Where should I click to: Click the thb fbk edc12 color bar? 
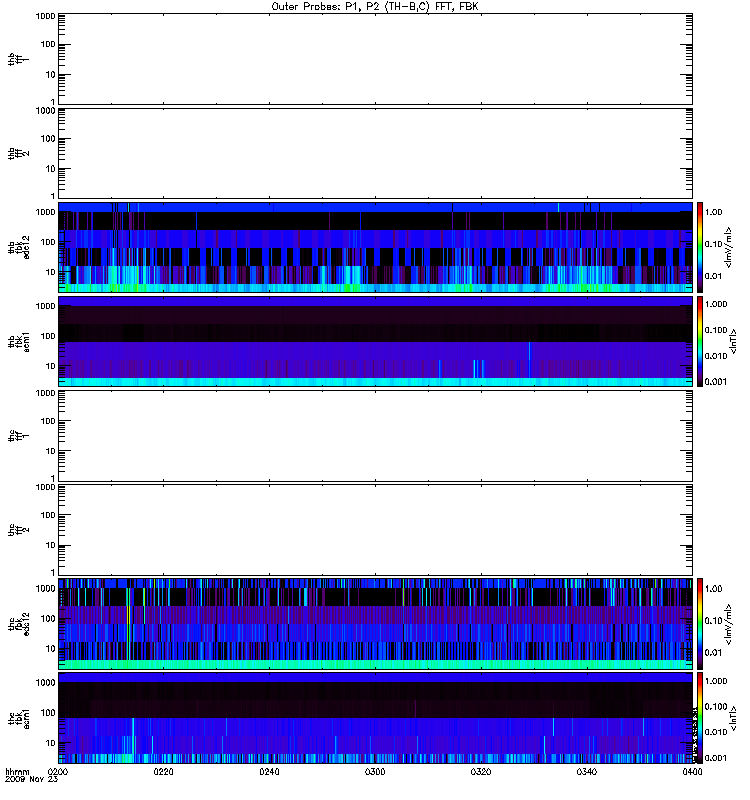[x=700, y=247]
